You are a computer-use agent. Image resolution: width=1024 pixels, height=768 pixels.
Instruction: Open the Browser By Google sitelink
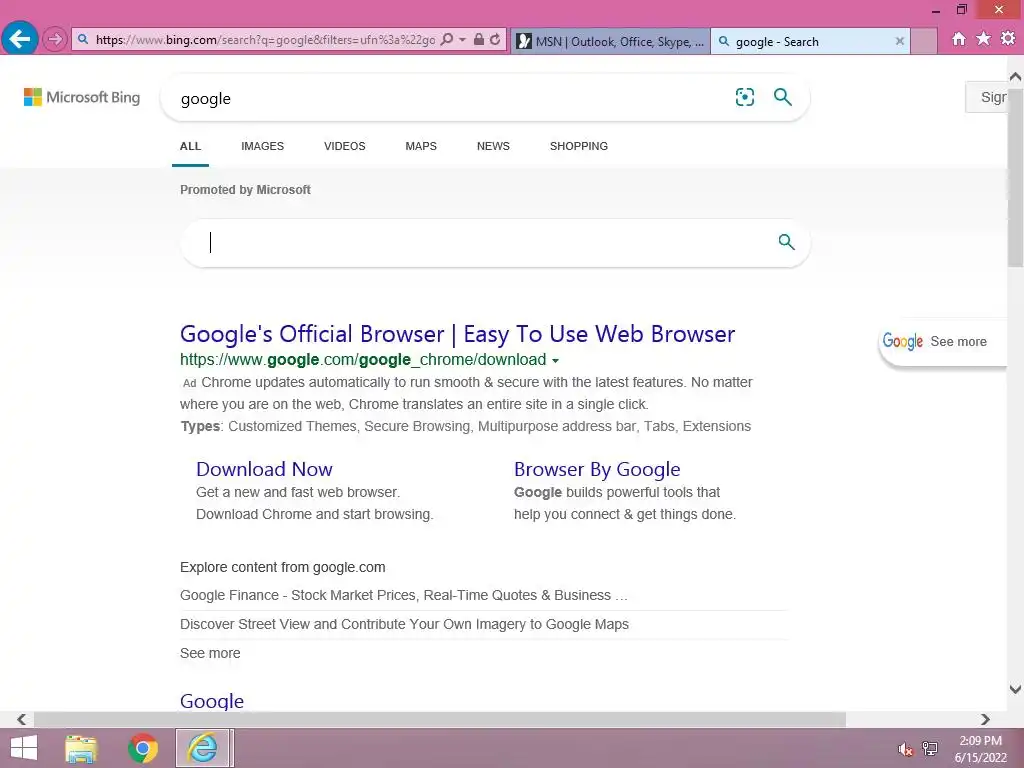pyautogui.click(x=597, y=469)
